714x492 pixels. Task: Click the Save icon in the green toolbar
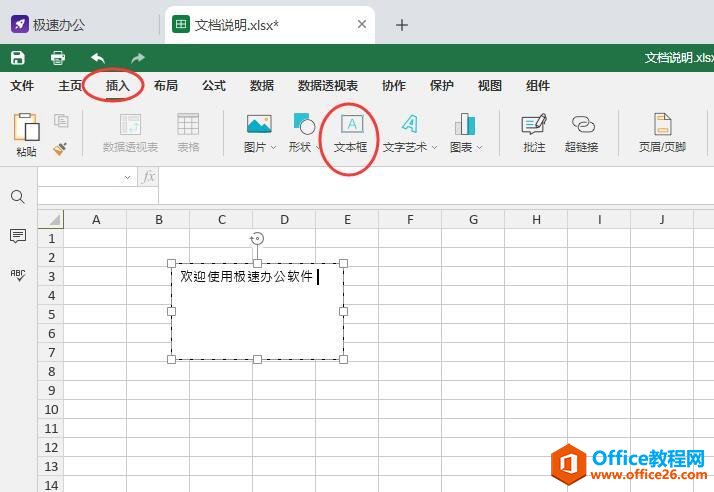18,58
